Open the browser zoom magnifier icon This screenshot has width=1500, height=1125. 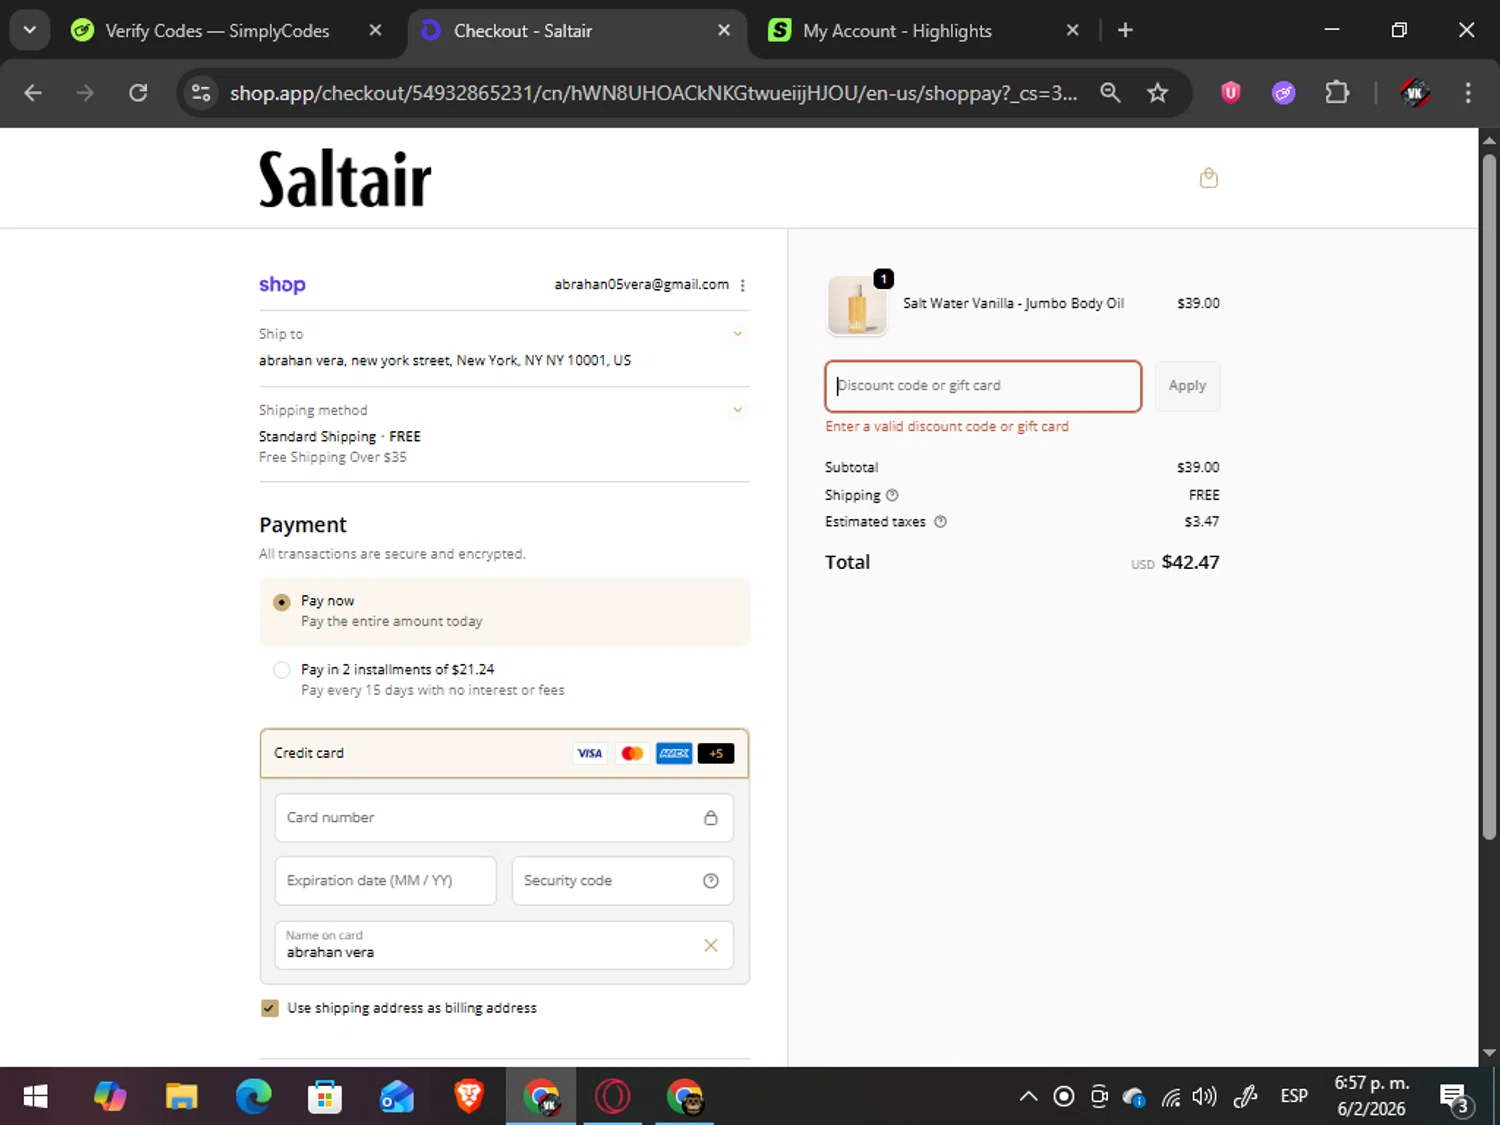pyautogui.click(x=1110, y=93)
